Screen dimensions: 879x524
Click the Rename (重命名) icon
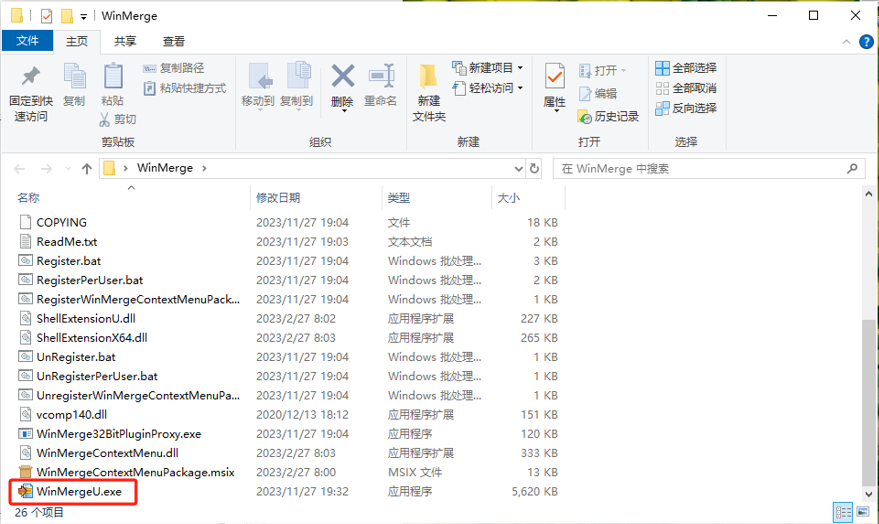(381, 76)
